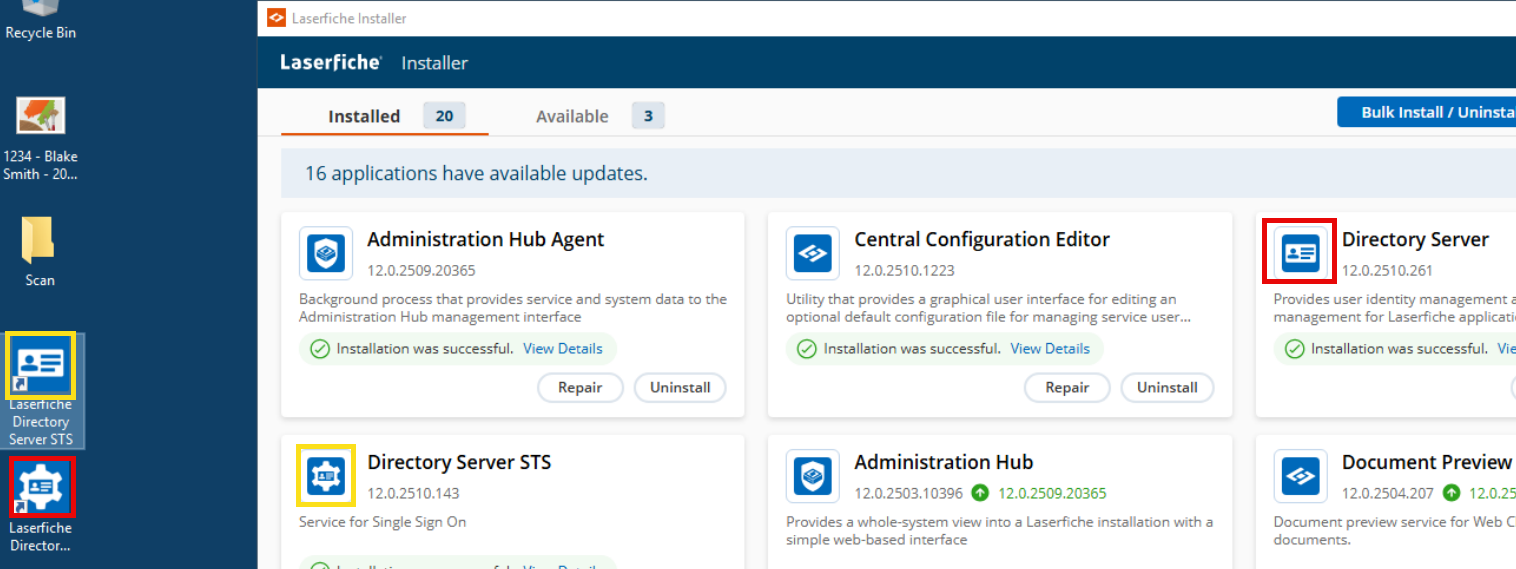1516x569 pixels.
Task: Click the Laserfiche logo in the title bar
Action: coord(276,18)
